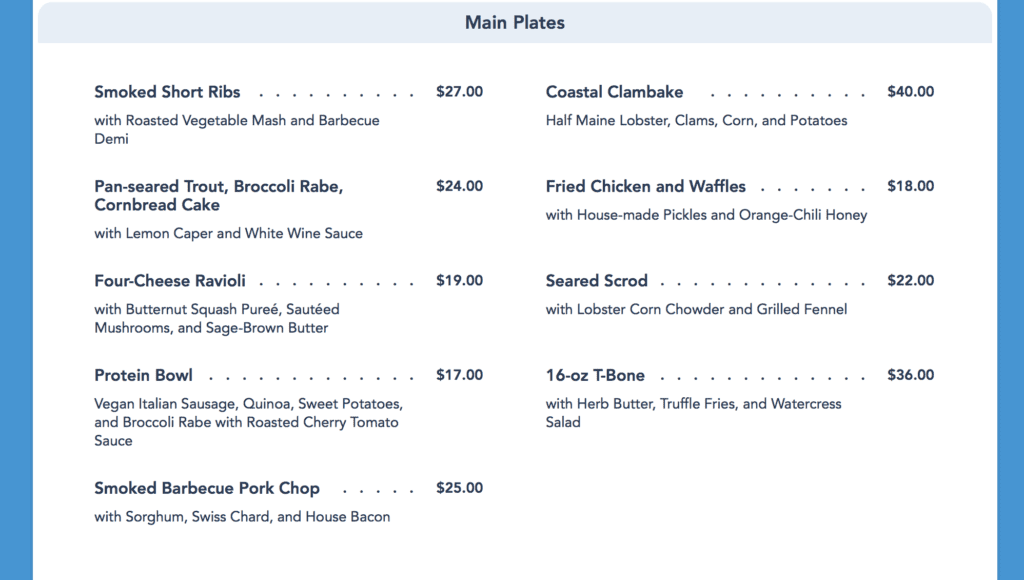Click the $36.00 T-Bone price
Screen dimensions: 1024x580
tap(911, 375)
